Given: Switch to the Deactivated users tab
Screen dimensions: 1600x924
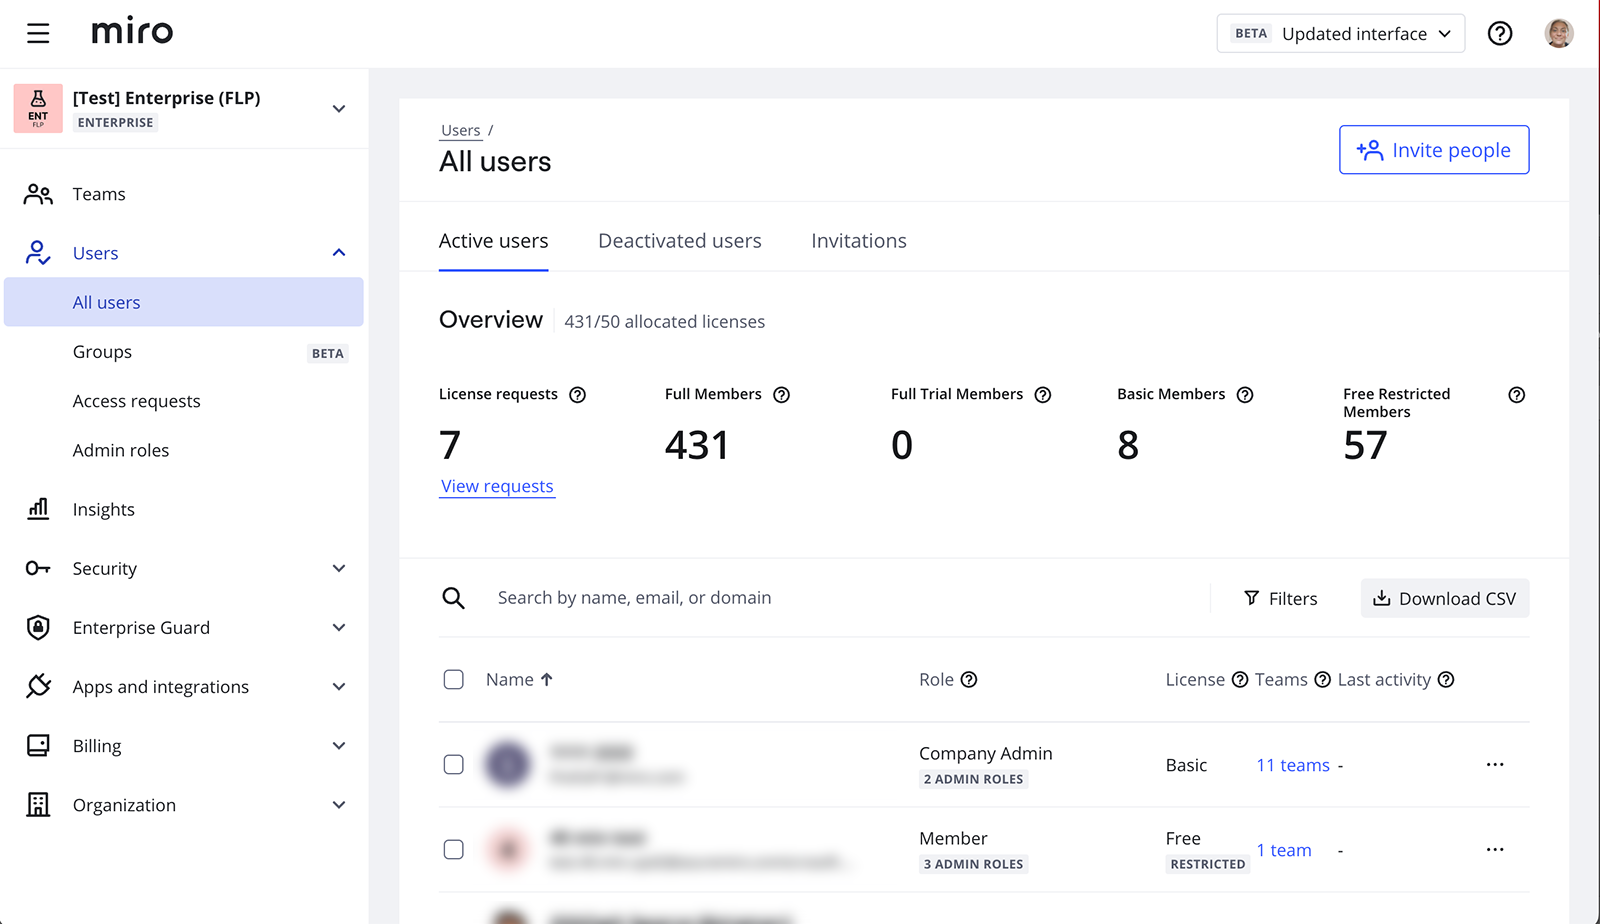Looking at the screenshot, I should coord(679,241).
